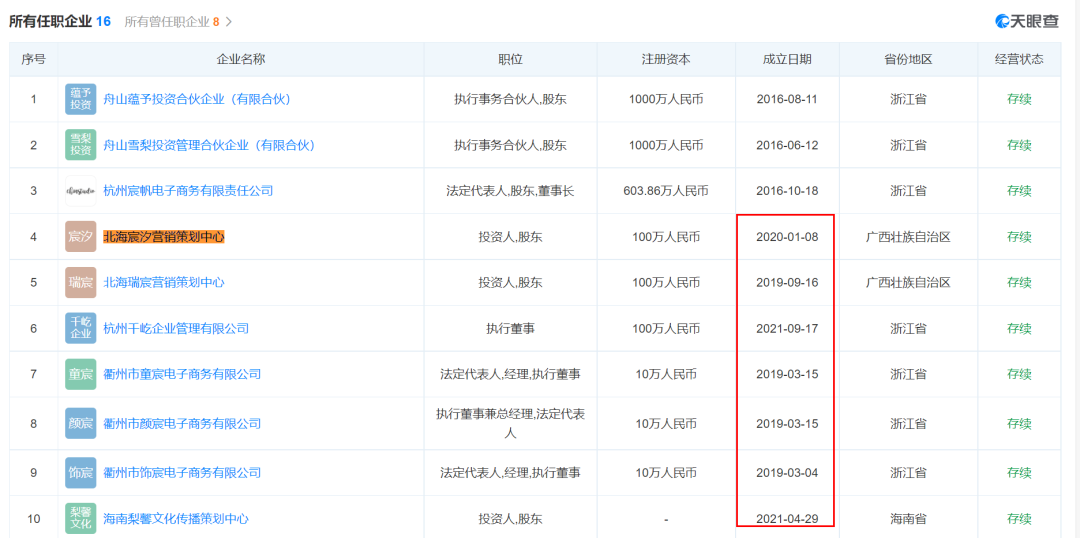This screenshot has height=538, width=1080.
Task: Click the 童宸 green logo icon
Action: coord(81,374)
